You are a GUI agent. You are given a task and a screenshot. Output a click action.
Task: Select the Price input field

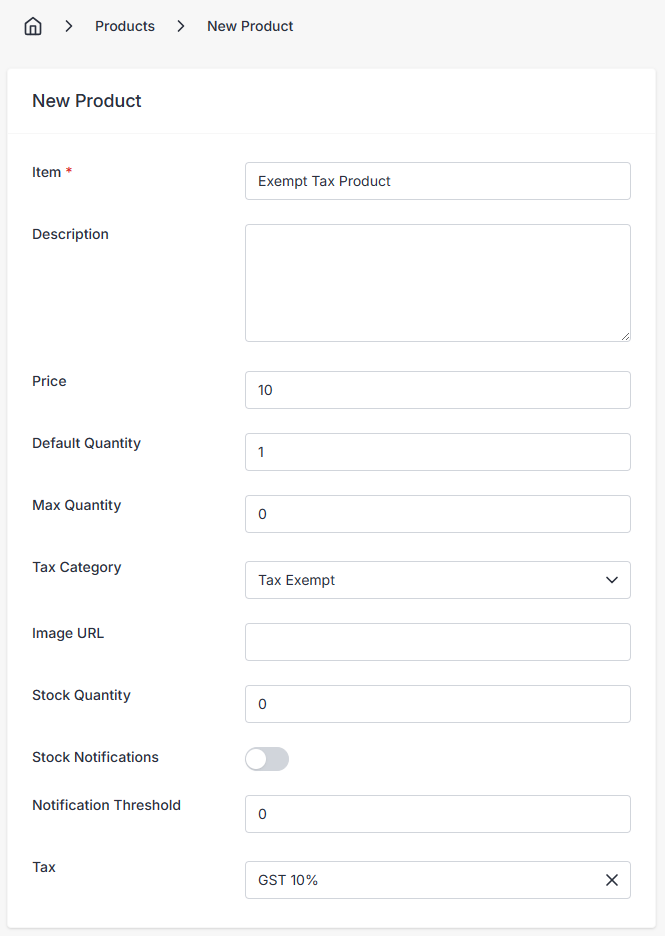[437, 390]
